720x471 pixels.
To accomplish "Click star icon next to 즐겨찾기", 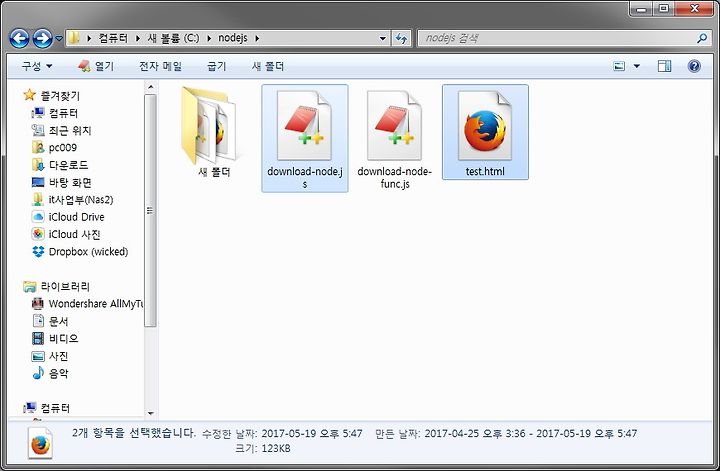I will click(x=29, y=95).
